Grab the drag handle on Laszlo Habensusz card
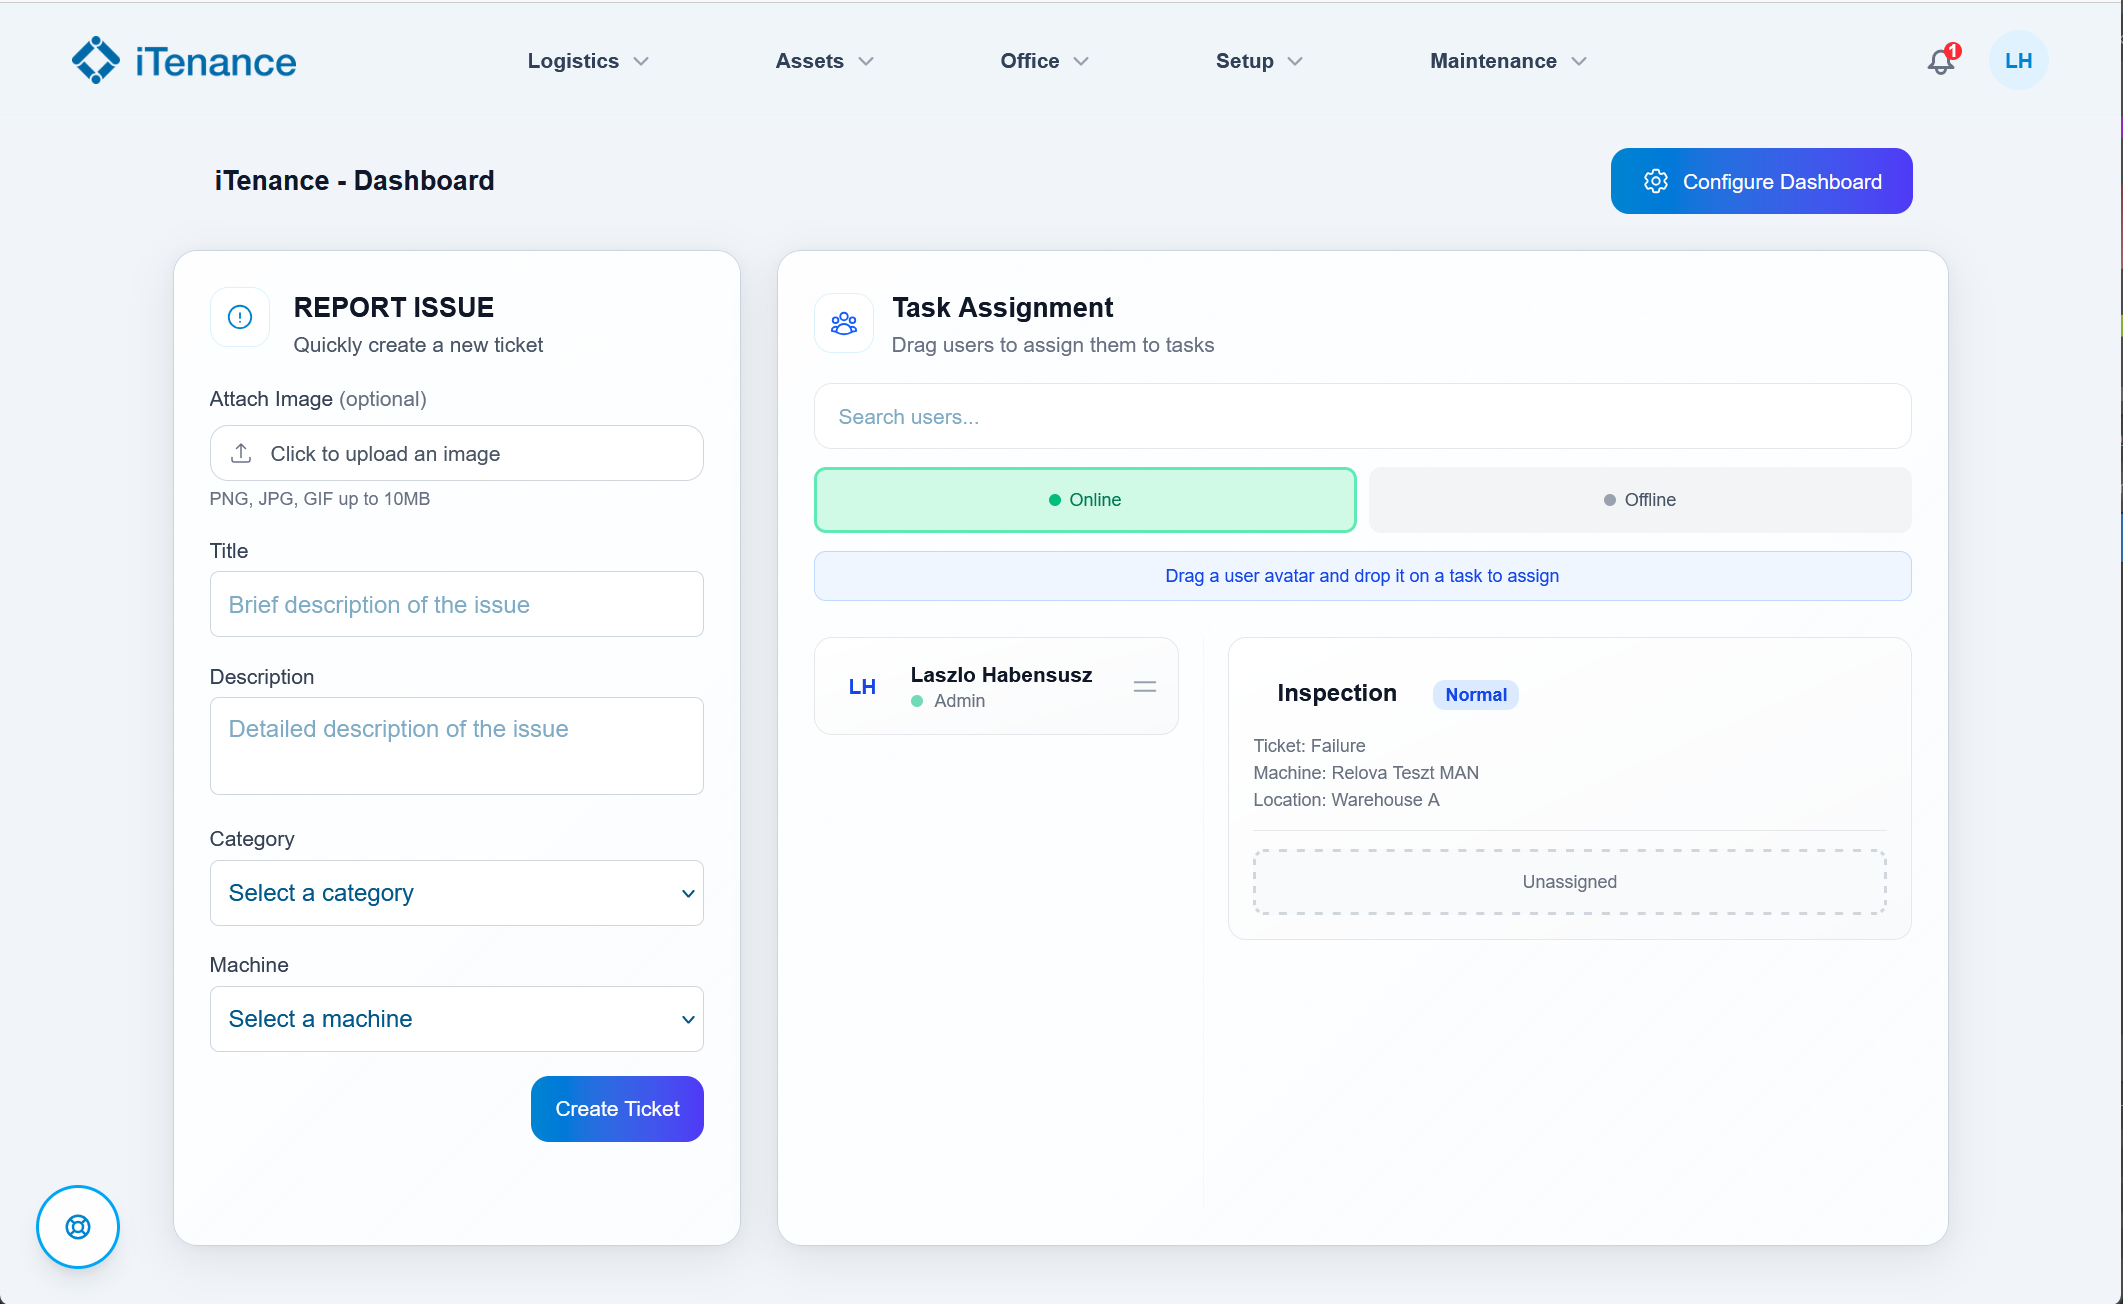This screenshot has width=2123, height=1304. 1144,686
